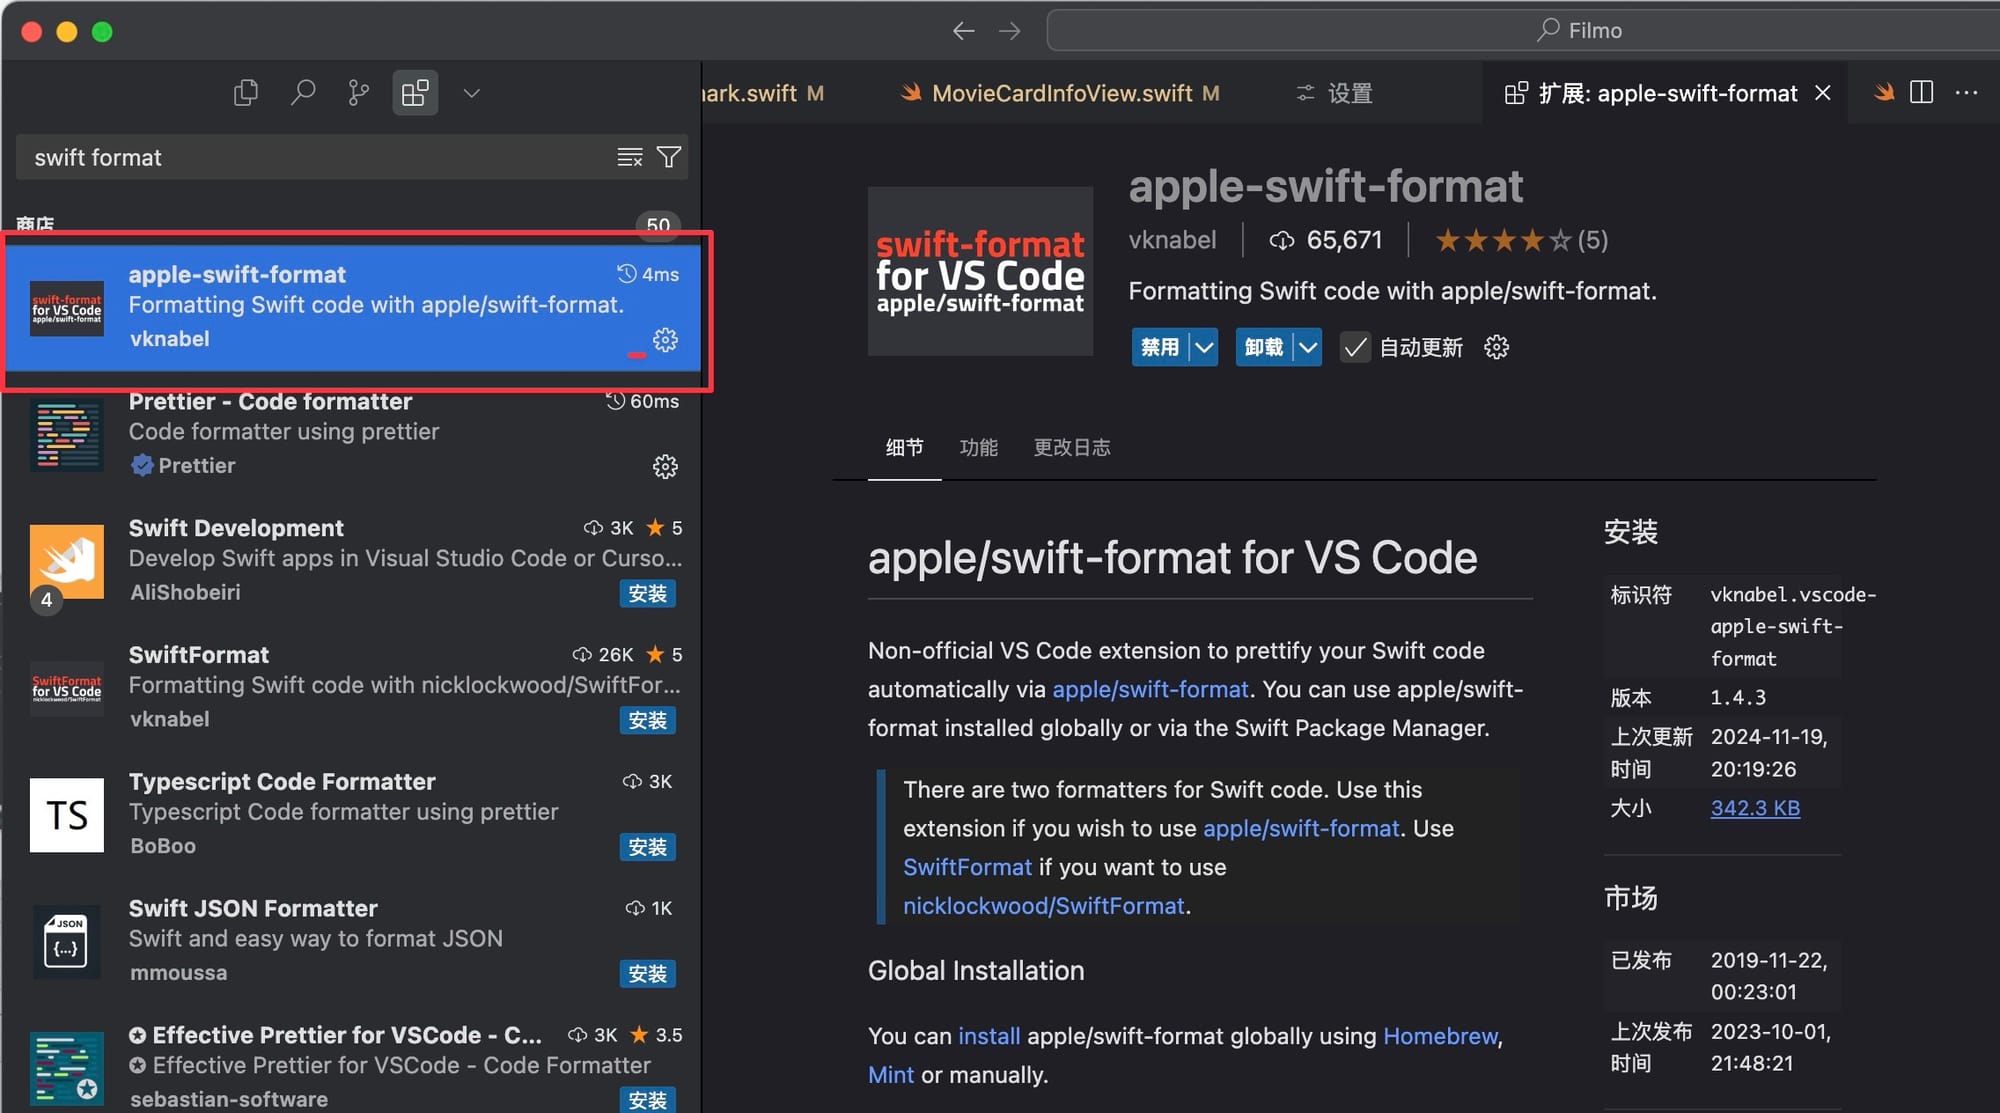The width and height of the screenshot is (2000, 1113).
Task: Open the Homebrew link
Action: coord(1440,1036)
